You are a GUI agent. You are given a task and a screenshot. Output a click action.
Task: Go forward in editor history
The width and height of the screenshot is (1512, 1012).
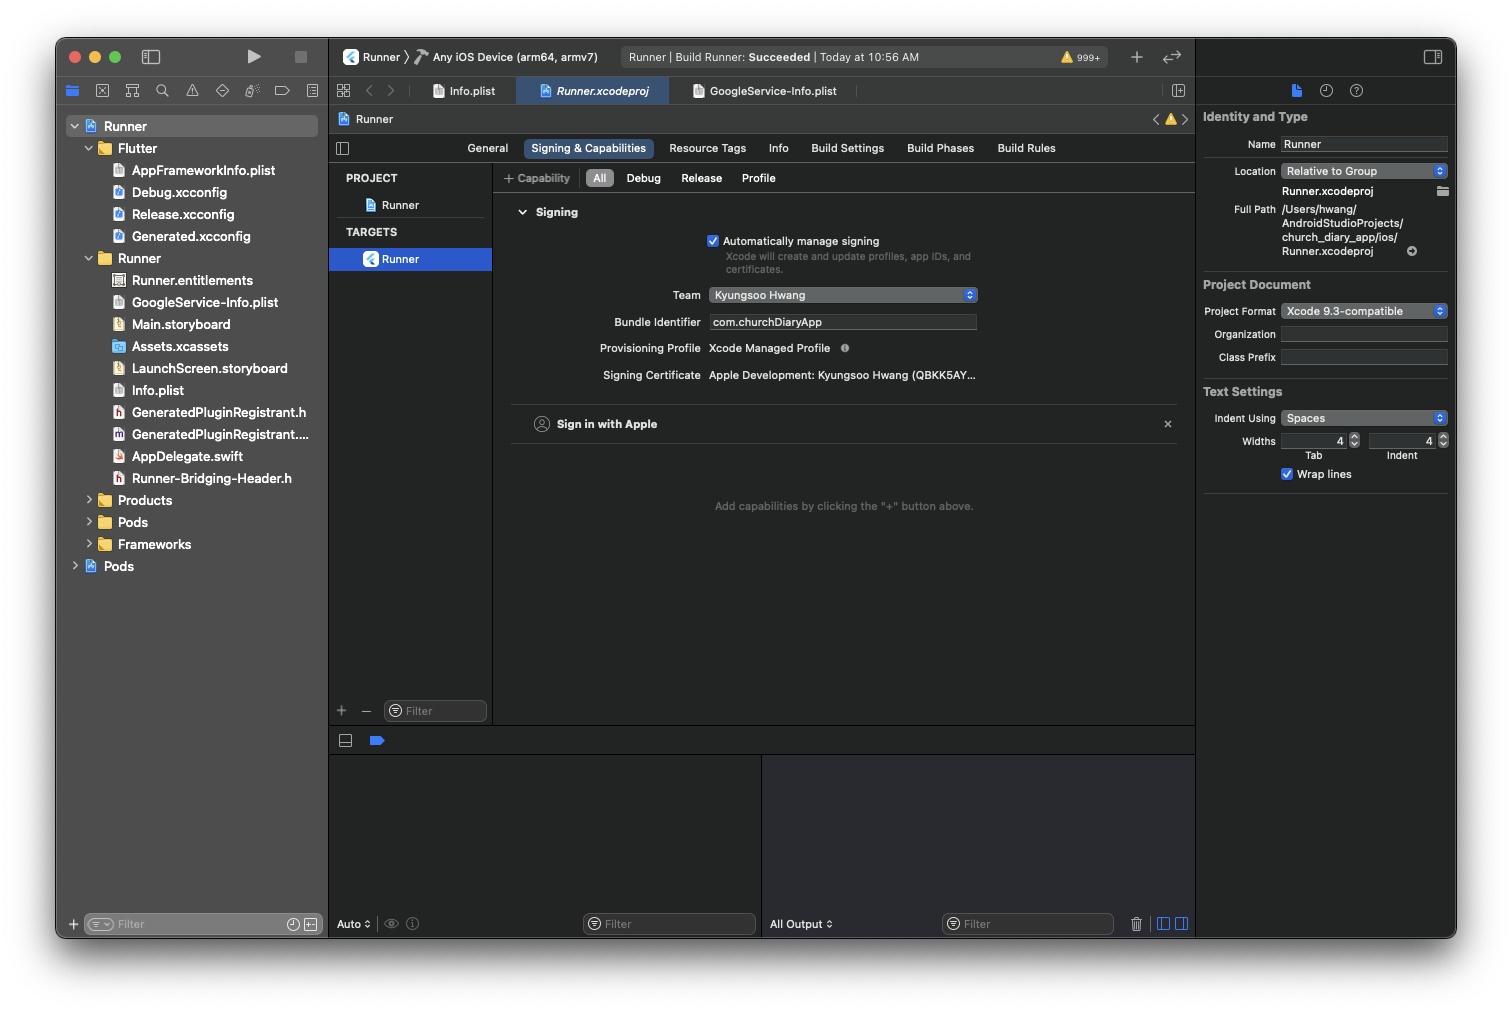(391, 91)
